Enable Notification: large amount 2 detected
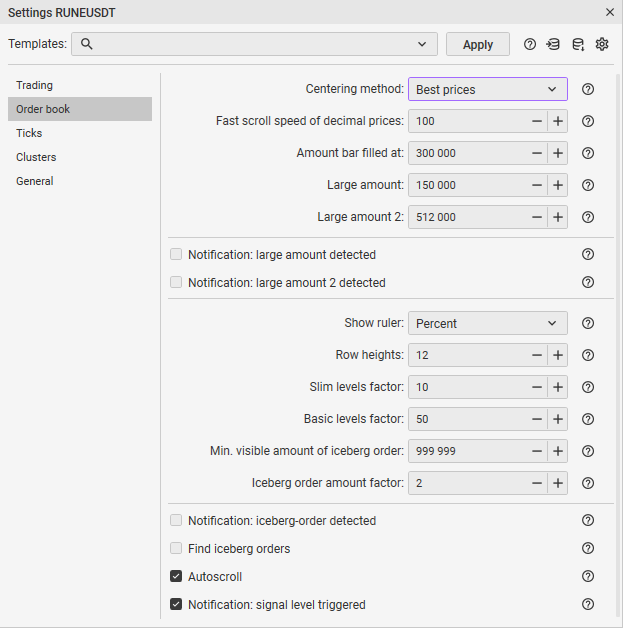This screenshot has height=628, width=623. coord(176,282)
